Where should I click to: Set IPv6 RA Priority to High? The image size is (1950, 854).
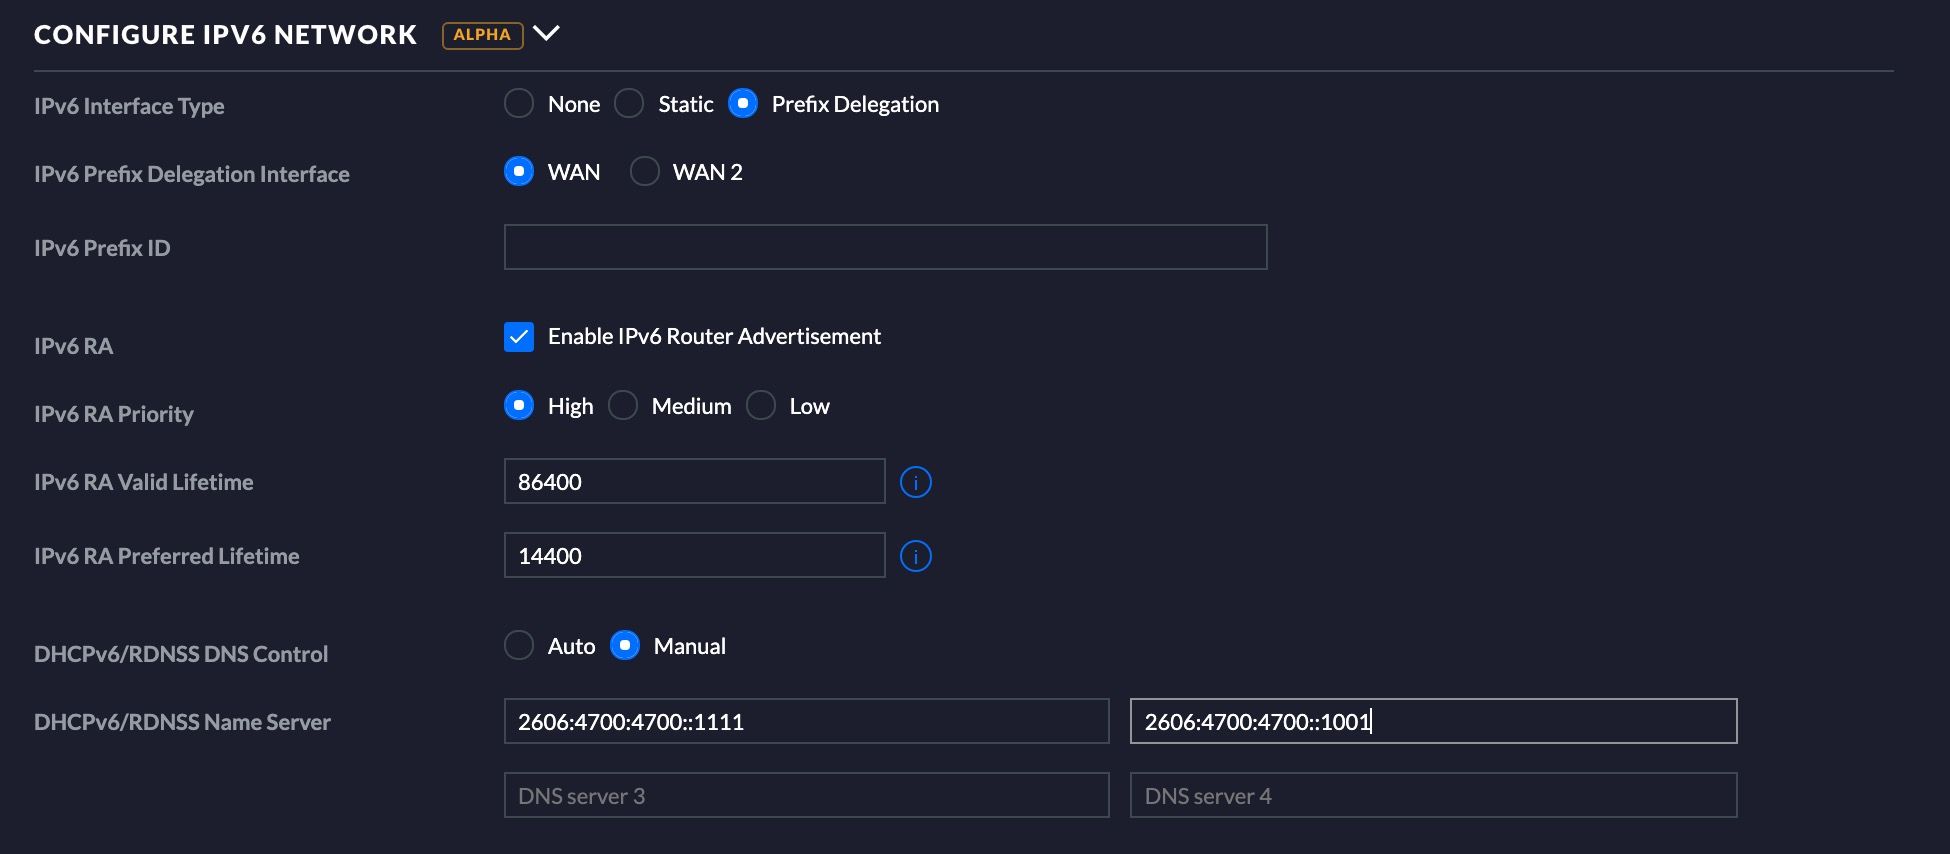click(519, 406)
